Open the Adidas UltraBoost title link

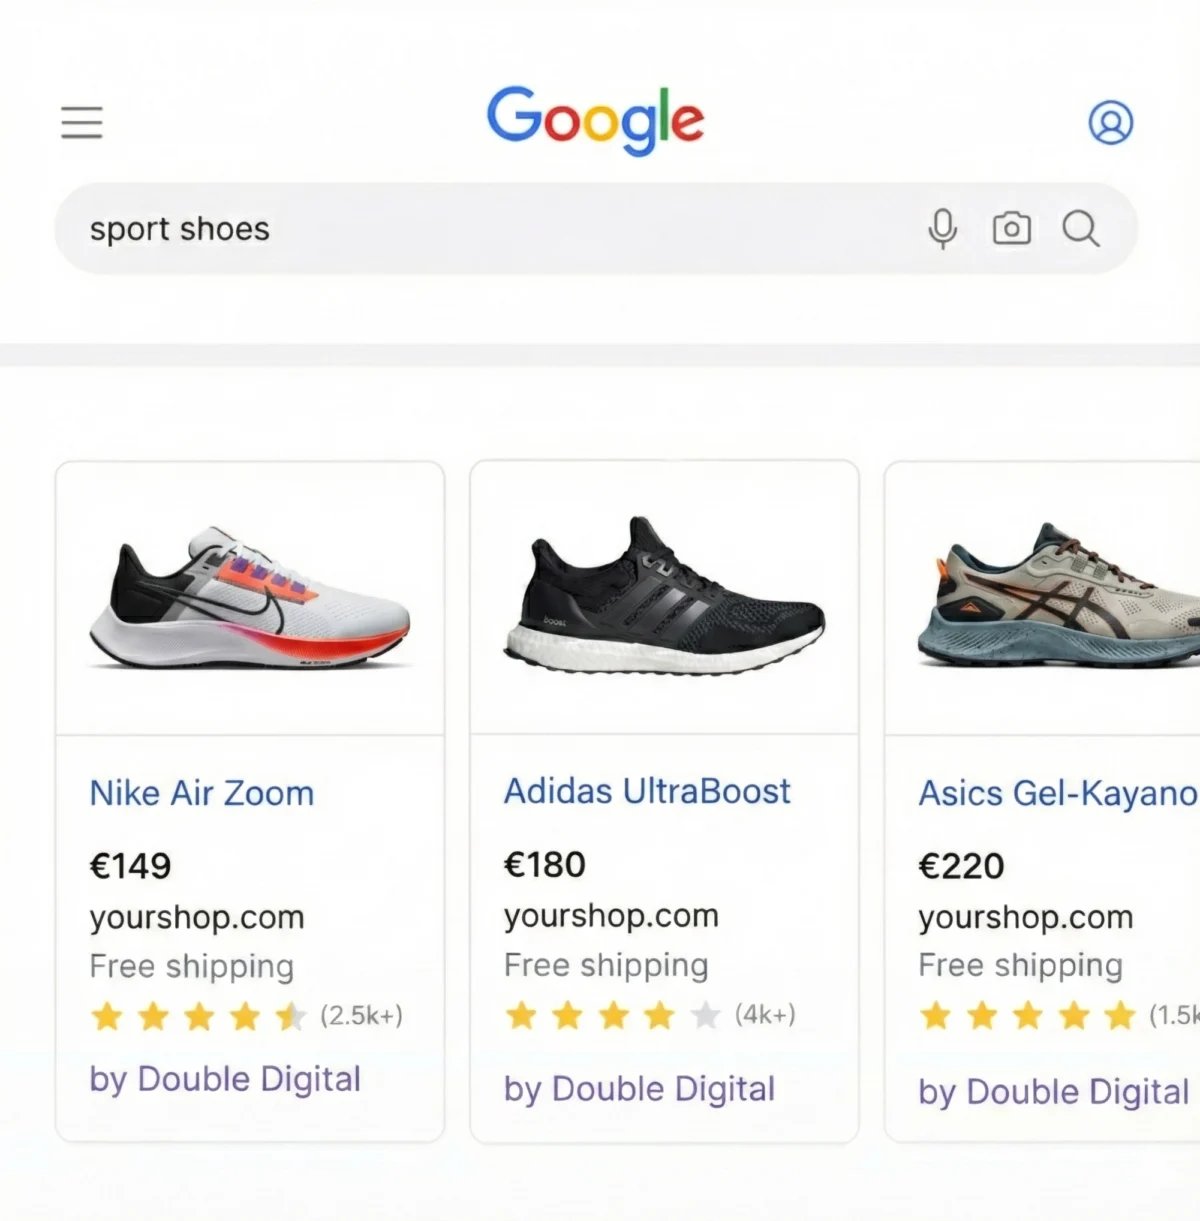pos(647,791)
